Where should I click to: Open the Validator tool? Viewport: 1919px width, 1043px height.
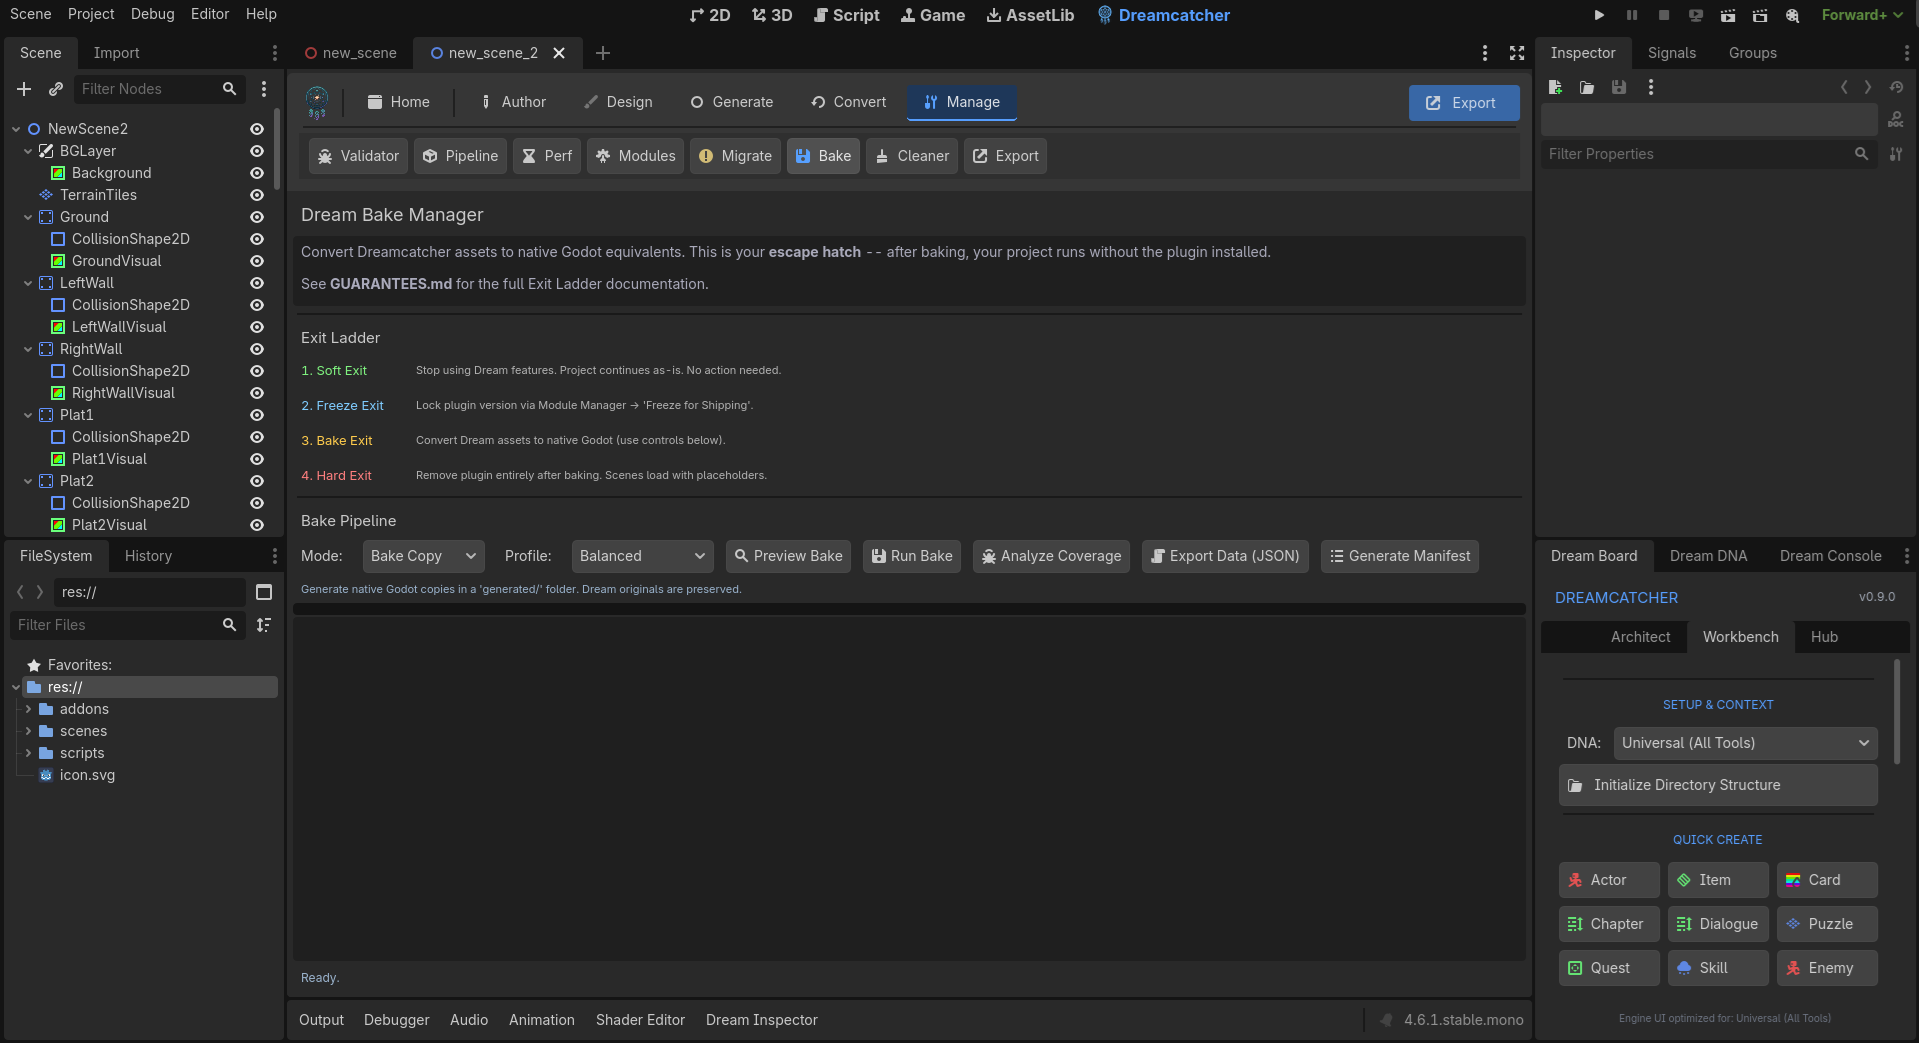pos(358,156)
